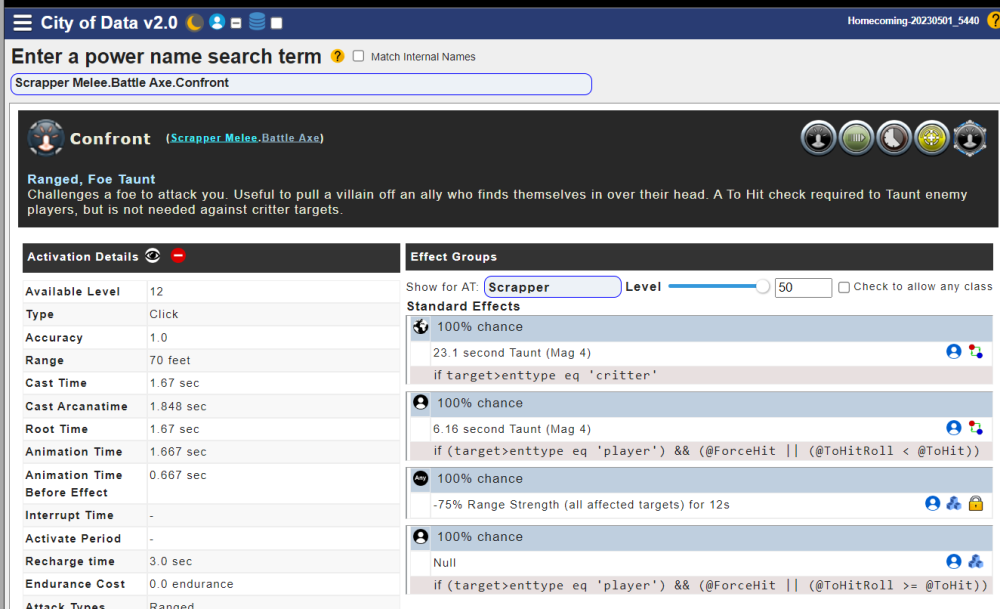Click the power name search field
Viewport: 1000px width, 609px height.
tap(300, 84)
